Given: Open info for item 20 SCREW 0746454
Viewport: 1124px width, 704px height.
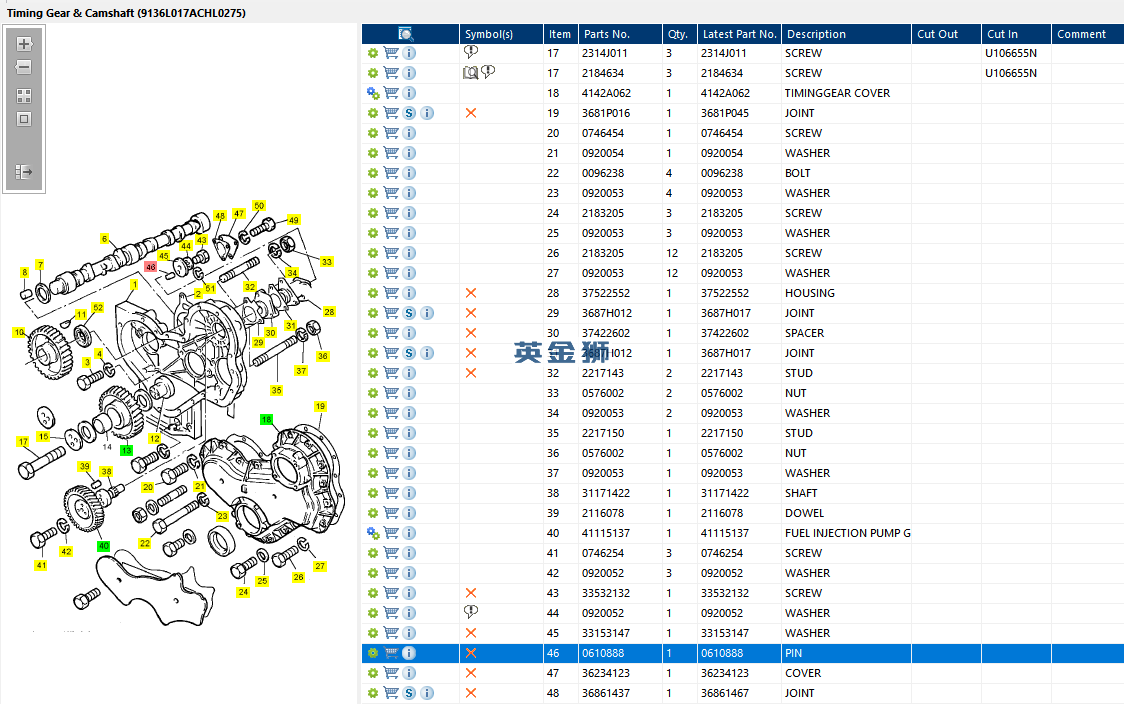Looking at the screenshot, I should click(409, 133).
